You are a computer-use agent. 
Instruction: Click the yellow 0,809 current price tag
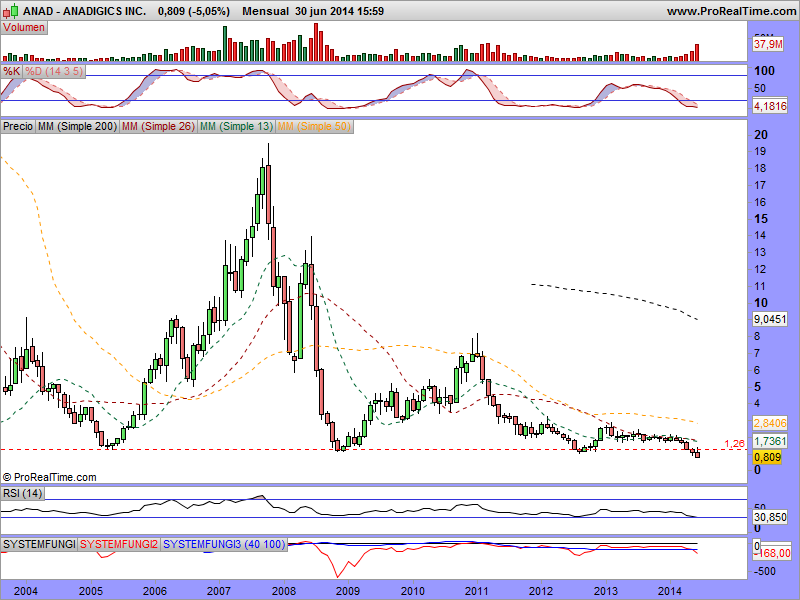[x=768, y=457]
